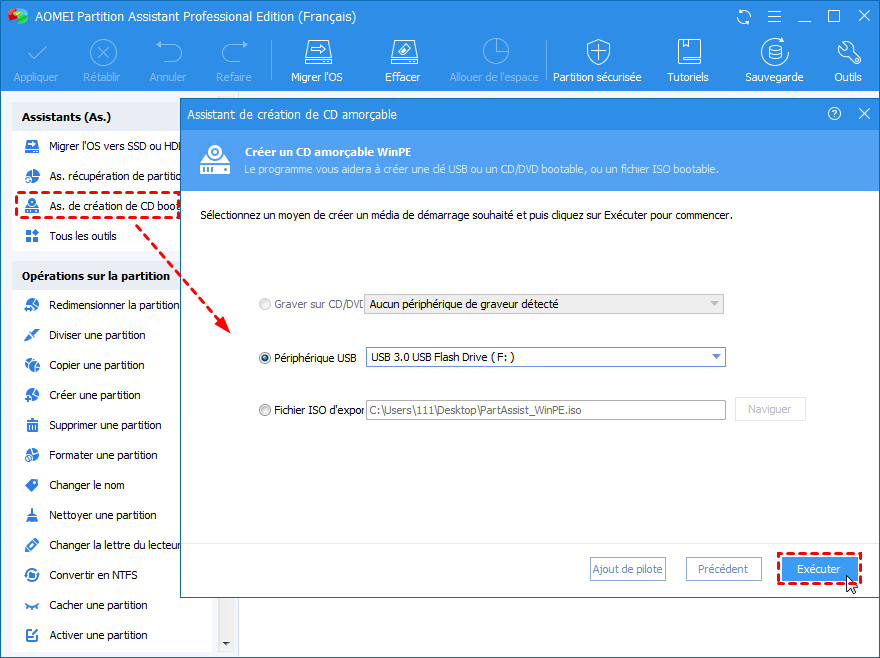Open Tous les outils

(x=71, y=236)
